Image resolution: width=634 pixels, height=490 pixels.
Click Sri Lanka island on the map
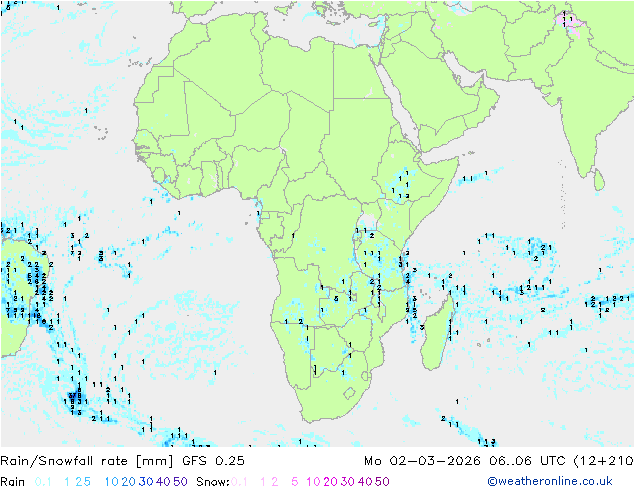click(x=599, y=180)
